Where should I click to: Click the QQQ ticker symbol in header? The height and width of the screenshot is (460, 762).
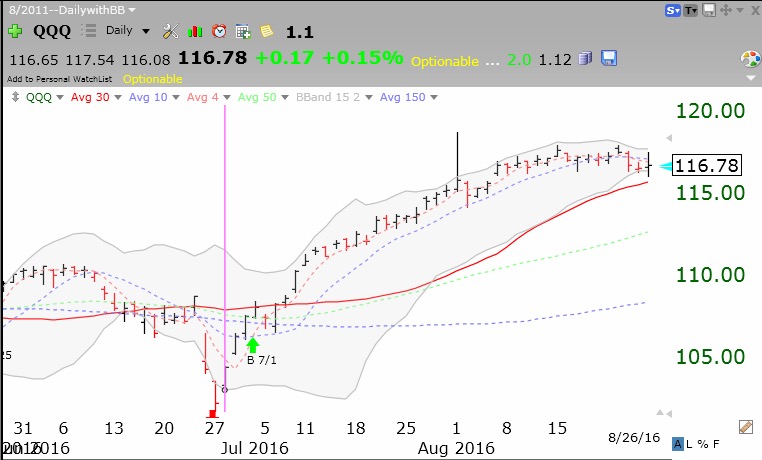pyautogui.click(x=52, y=31)
